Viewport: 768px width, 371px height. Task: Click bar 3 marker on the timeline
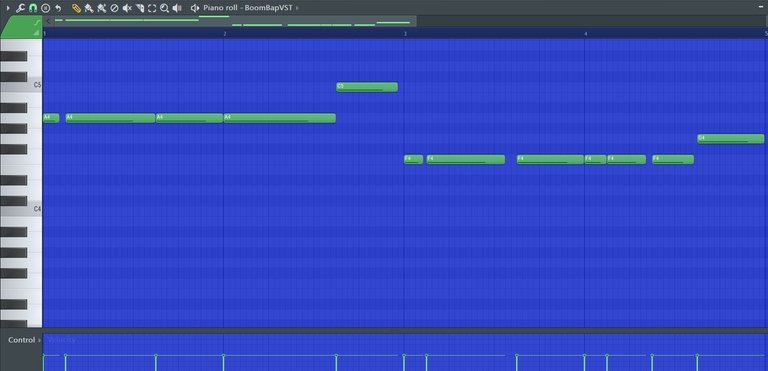click(x=405, y=33)
